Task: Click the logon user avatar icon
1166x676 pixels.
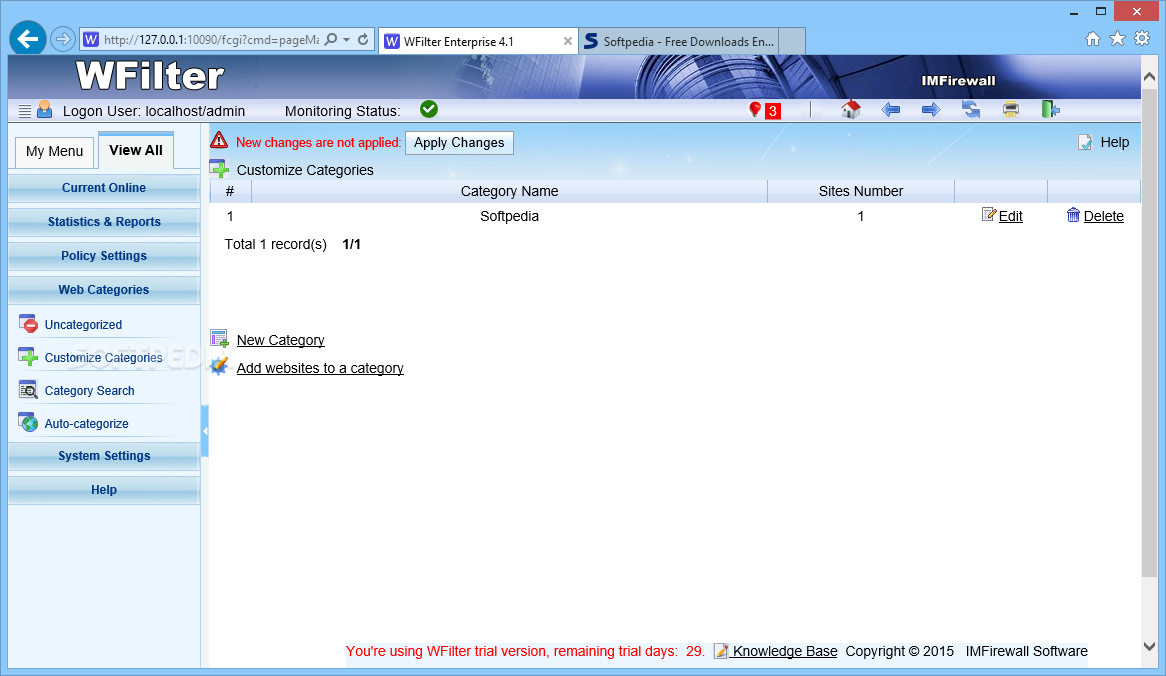Action: coord(45,110)
